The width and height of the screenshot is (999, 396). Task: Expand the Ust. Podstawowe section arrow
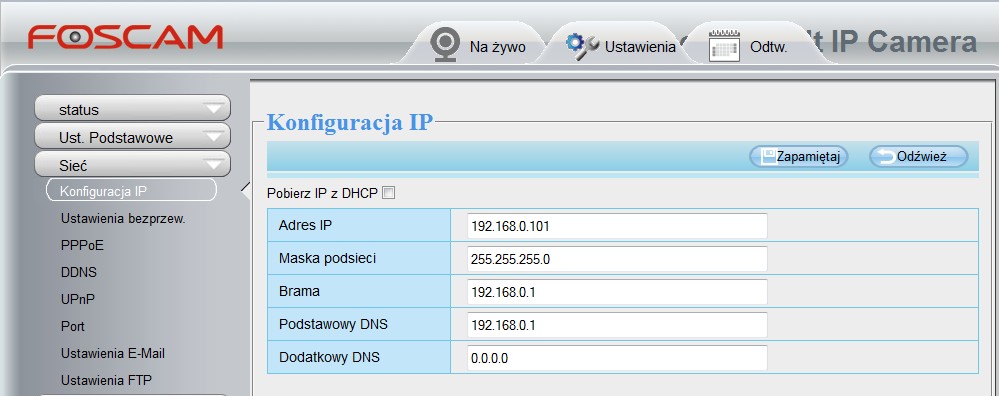pos(213,138)
